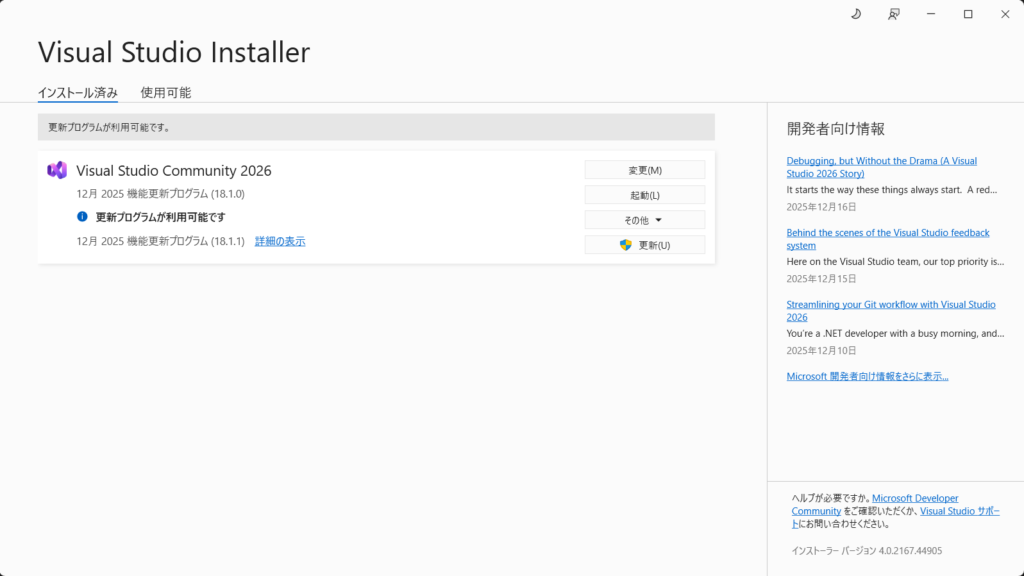Maximize the installer window
1024x576 pixels.
click(968, 14)
